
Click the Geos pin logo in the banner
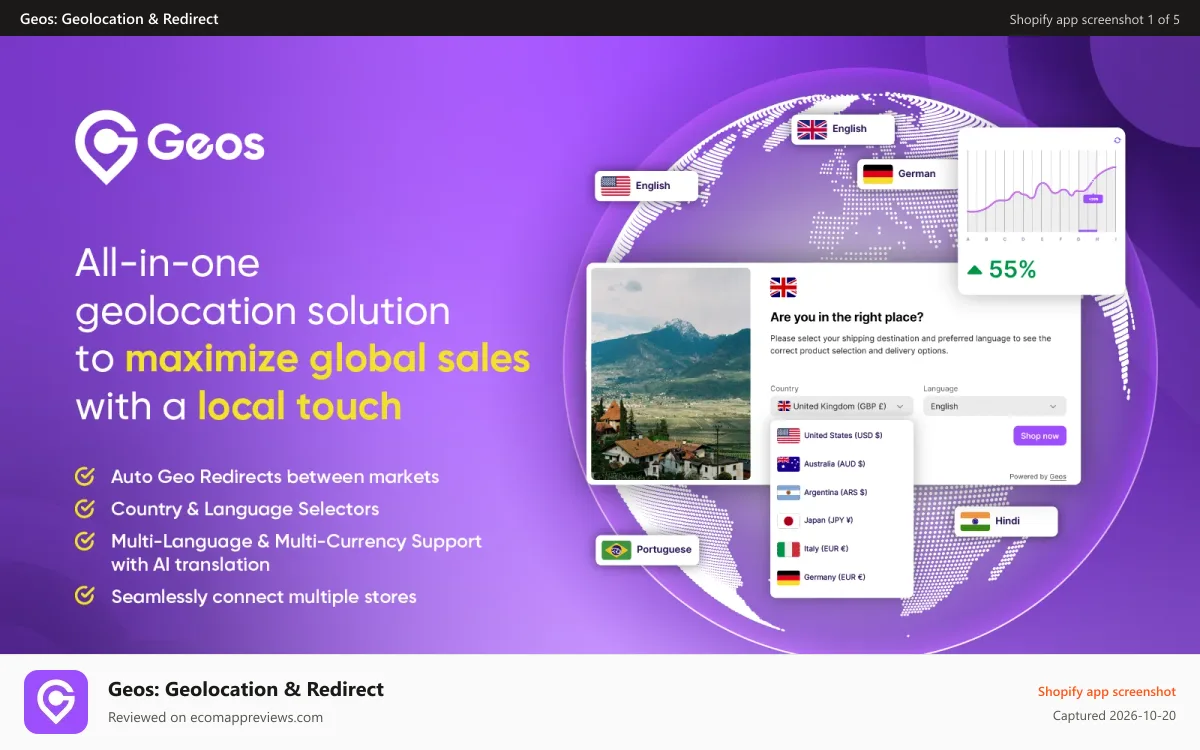point(106,148)
